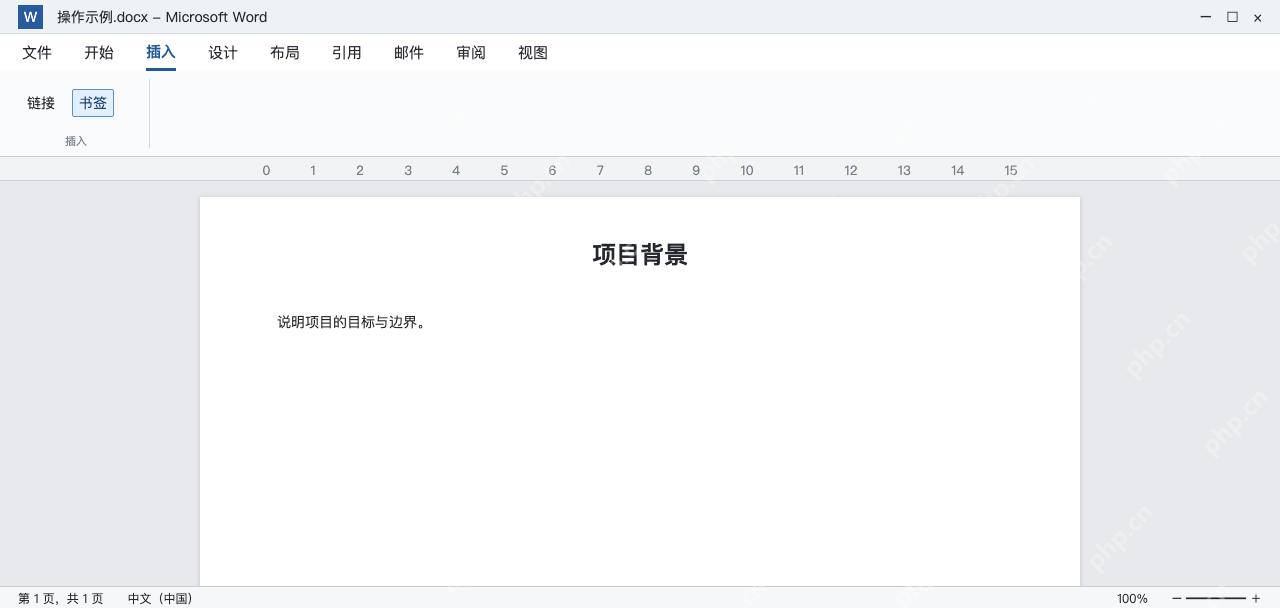Click the Word app icon in title bar
The image size is (1280, 608).
click(30, 17)
